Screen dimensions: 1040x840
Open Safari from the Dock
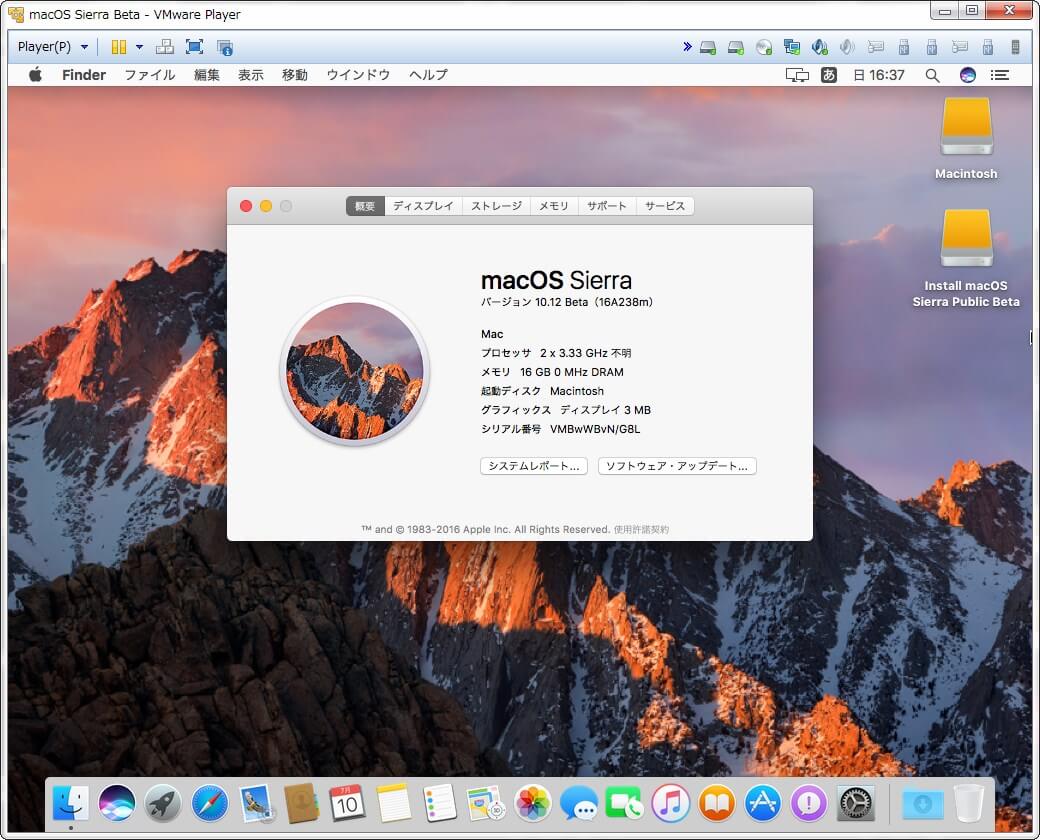coord(208,803)
